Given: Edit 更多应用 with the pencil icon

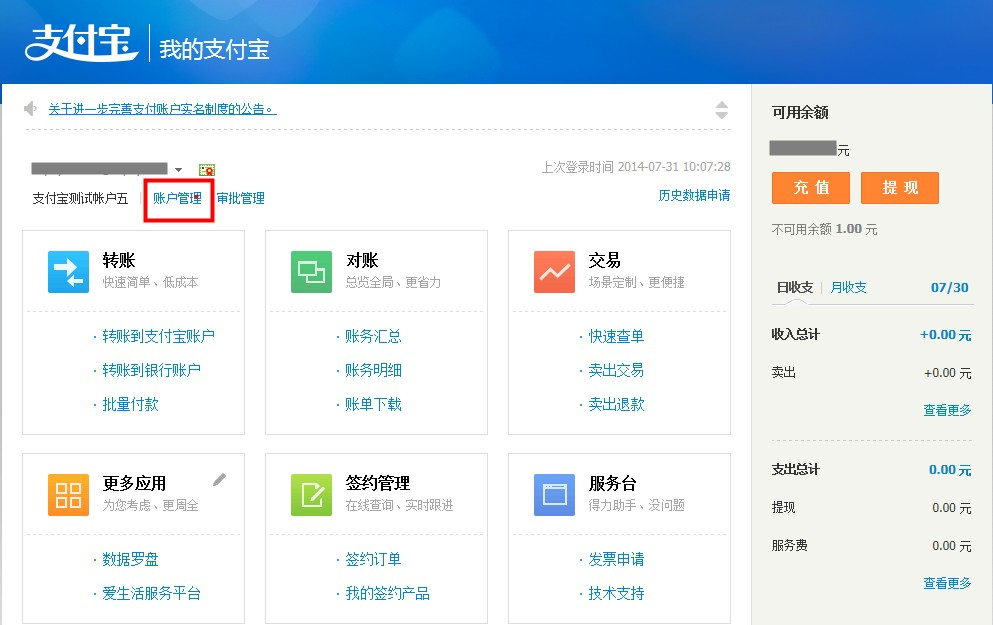Looking at the screenshot, I should coord(219,480).
